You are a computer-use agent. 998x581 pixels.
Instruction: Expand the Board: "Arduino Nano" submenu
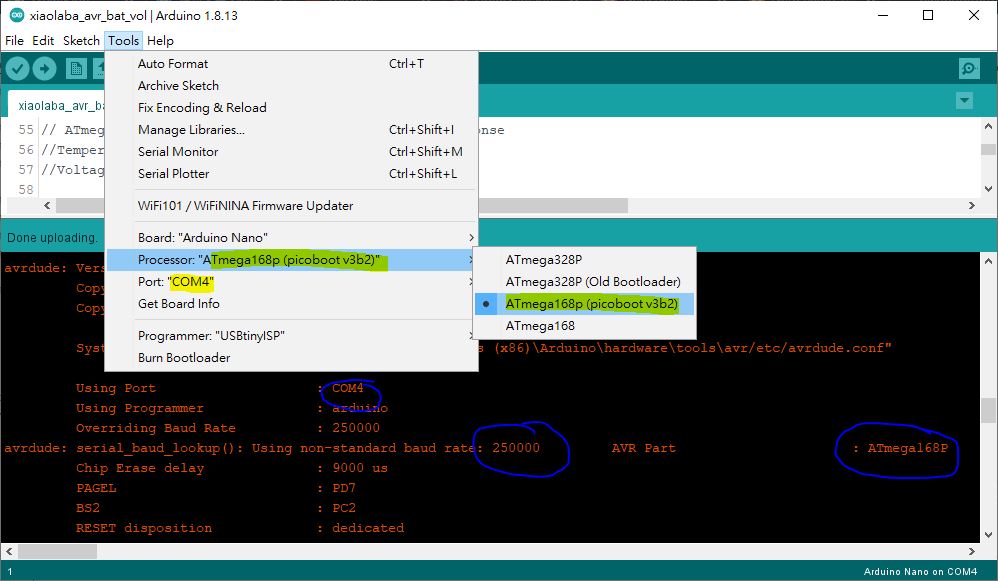click(291, 237)
